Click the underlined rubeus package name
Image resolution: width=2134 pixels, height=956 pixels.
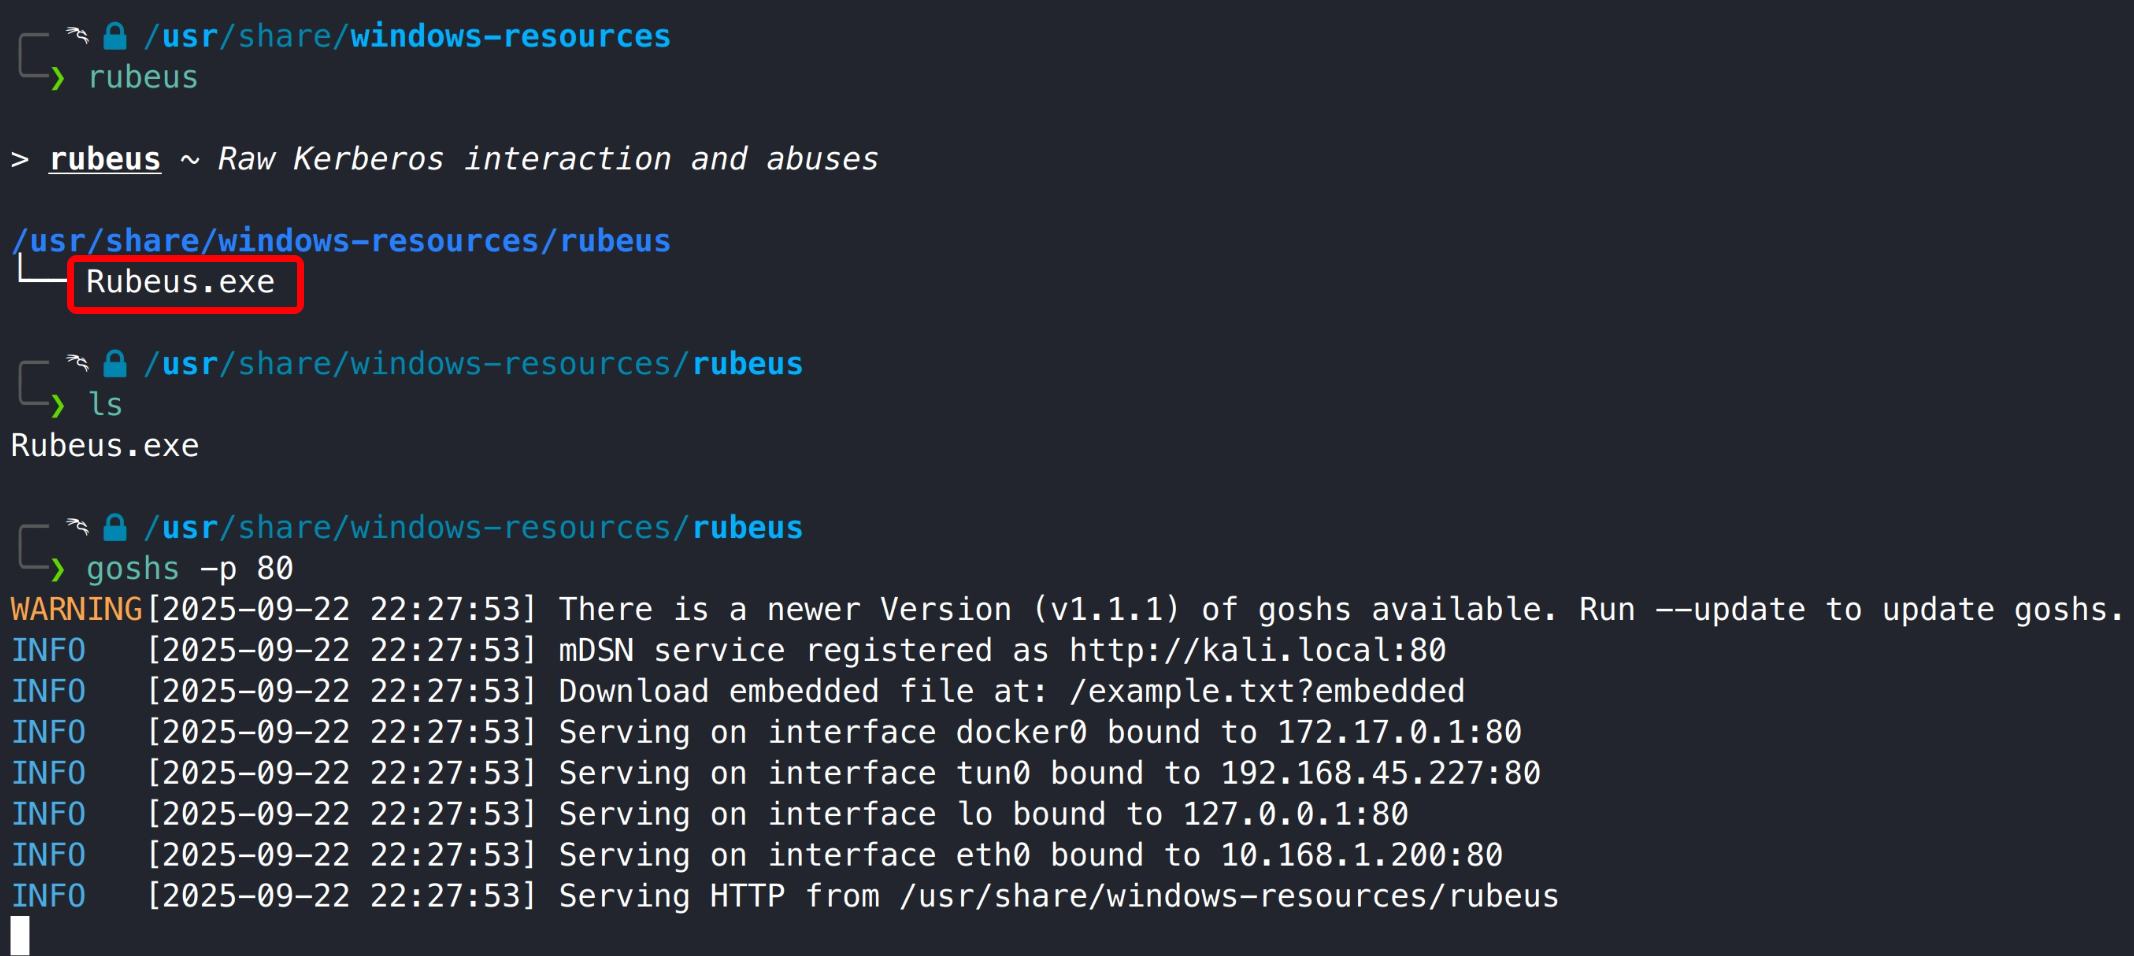click(105, 159)
